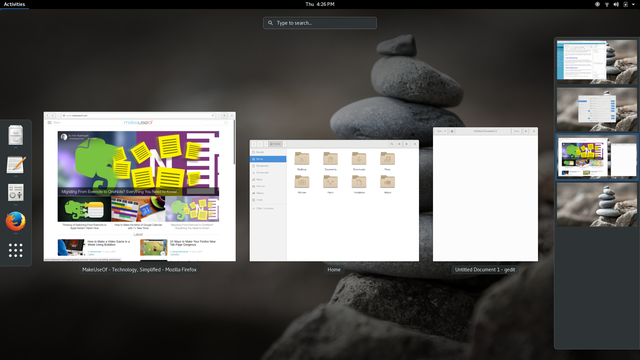The height and width of the screenshot is (360, 640).
Task: Click the network icon in top bar
Action: tap(607, 4)
